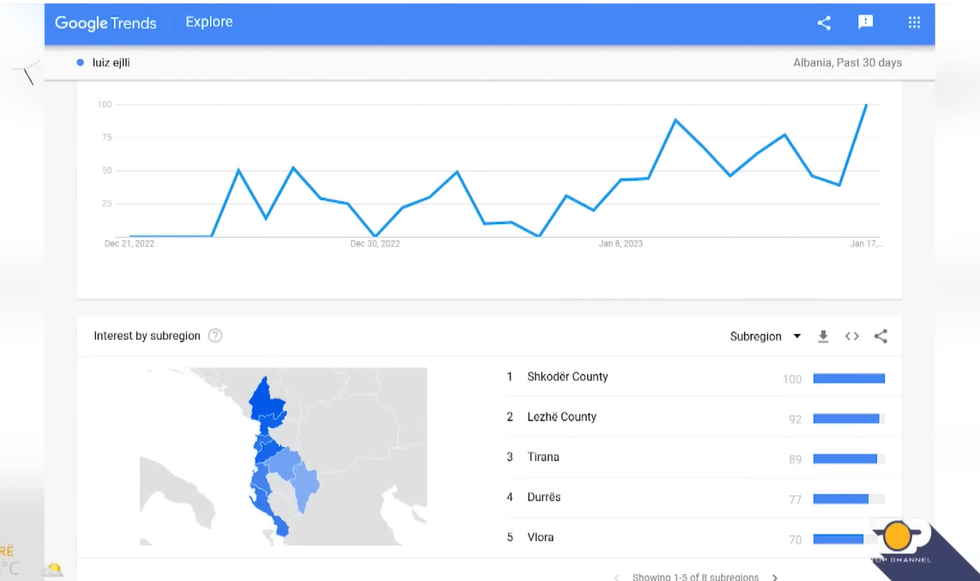Image resolution: width=980 pixels, height=581 pixels.
Task: Open the Subregion dropdown
Action: (765, 337)
